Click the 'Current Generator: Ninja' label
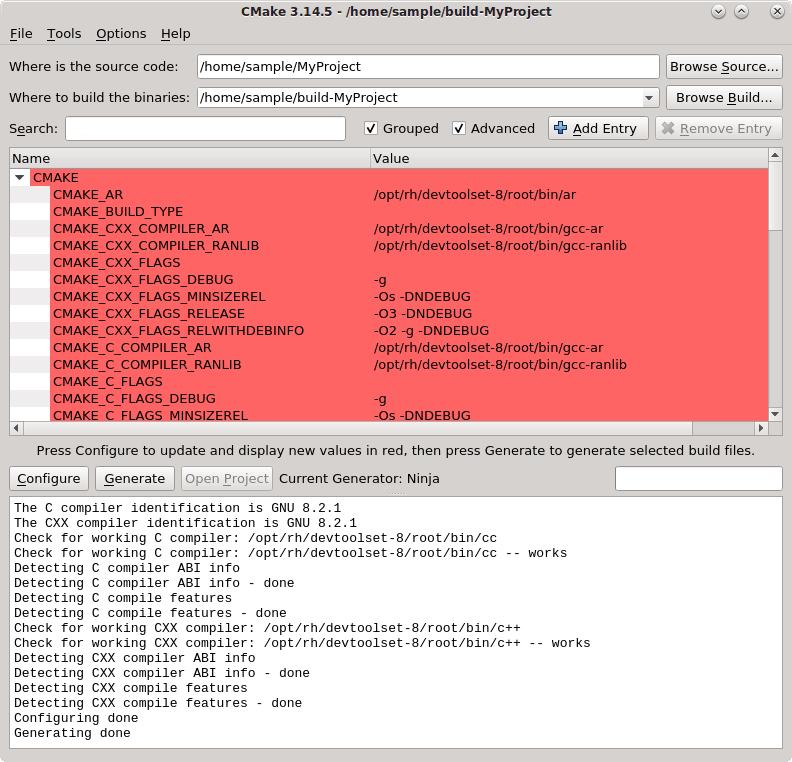792x762 pixels. 359,479
